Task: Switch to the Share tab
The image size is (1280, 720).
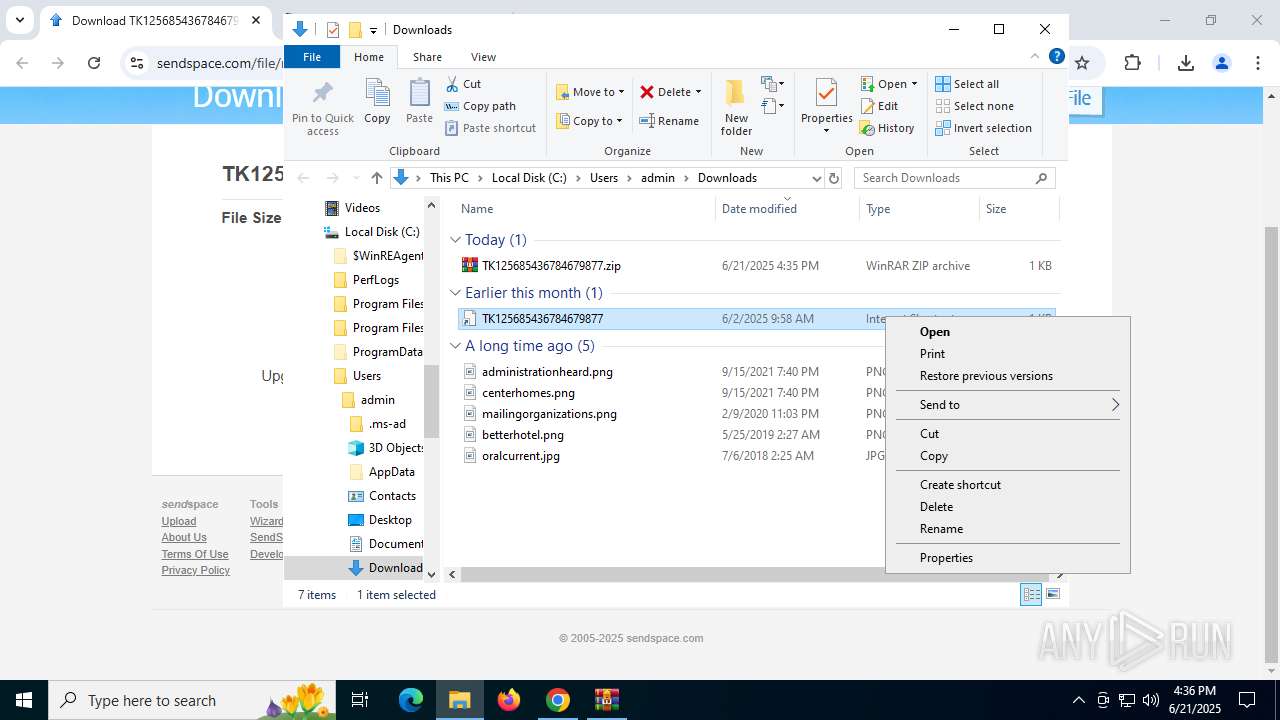Action: (427, 57)
